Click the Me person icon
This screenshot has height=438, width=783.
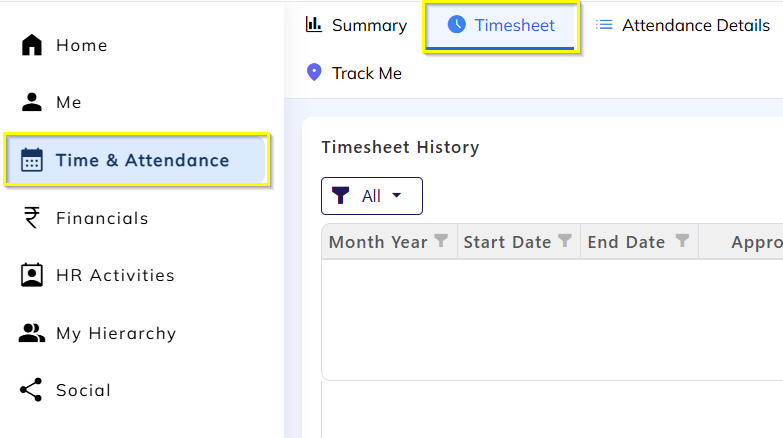32,102
